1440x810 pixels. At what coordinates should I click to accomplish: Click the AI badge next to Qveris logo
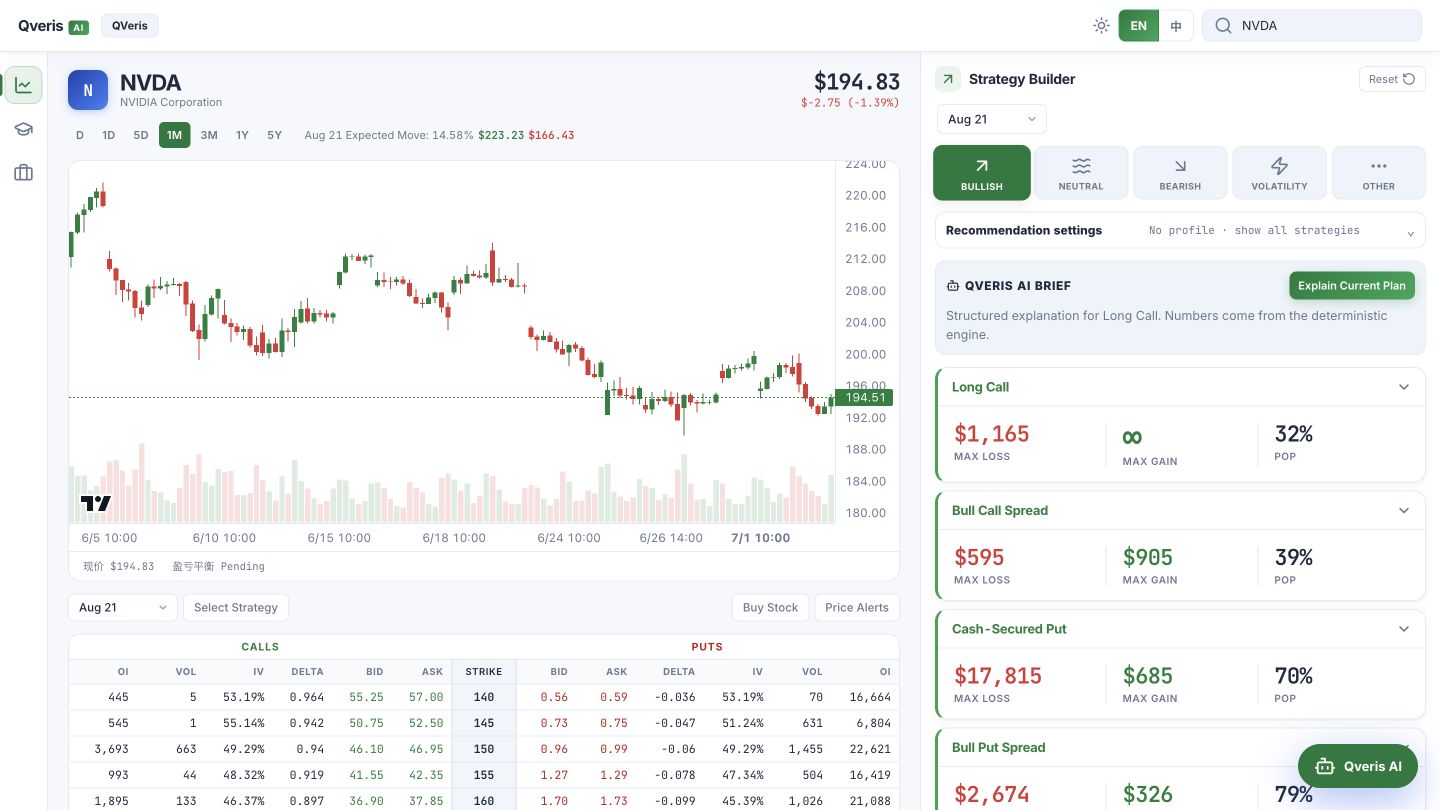coord(79,27)
